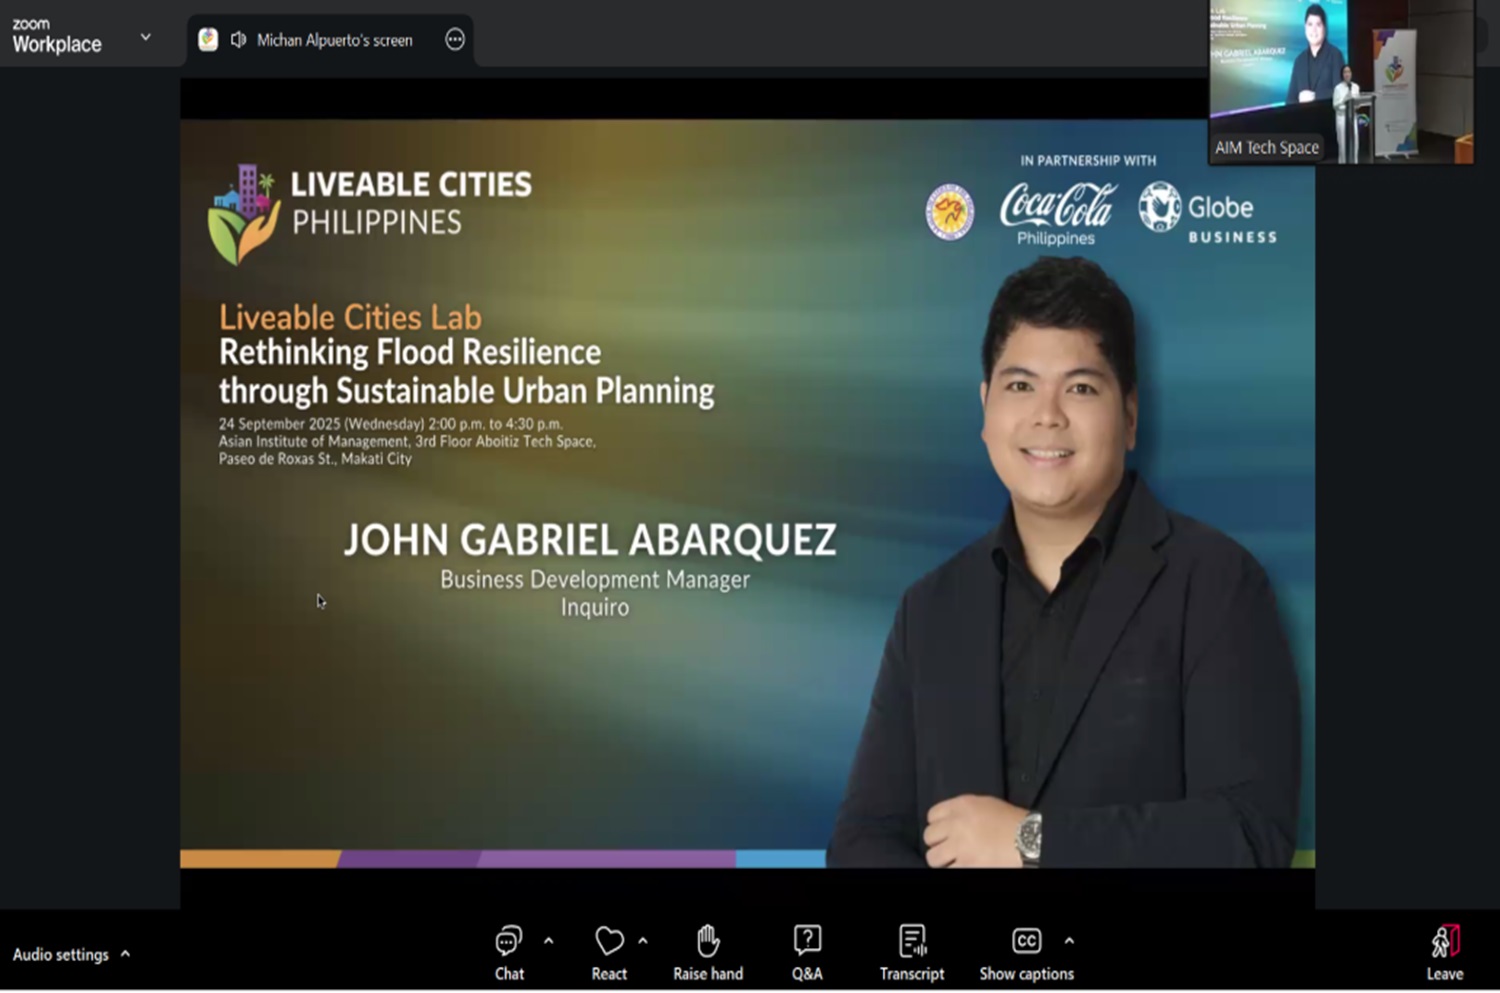The image size is (1500, 993).
Task: Open the Chat panel
Action: pos(509,952)
